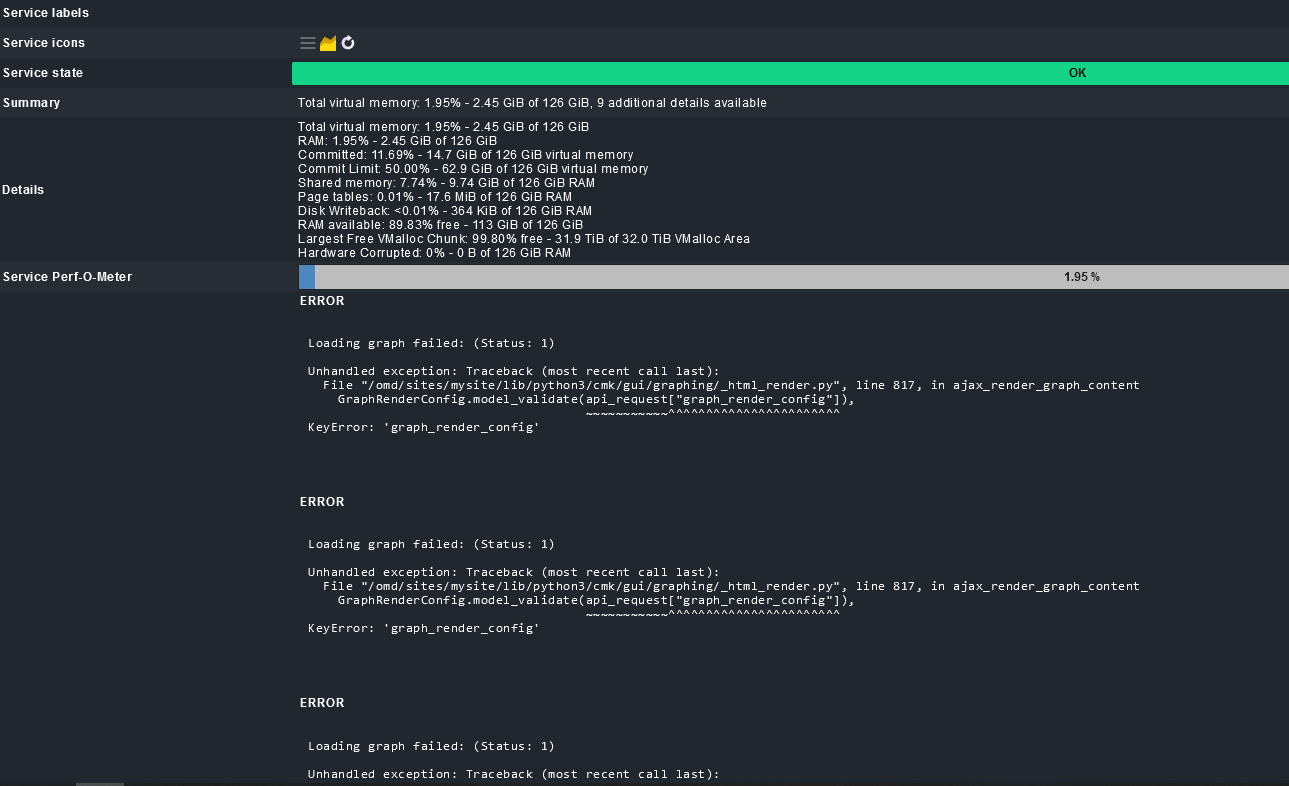Click the Perf-O-Meter blue filled segment
The width and height of the screenshot is (1289, 786).
tap(306, 277)
